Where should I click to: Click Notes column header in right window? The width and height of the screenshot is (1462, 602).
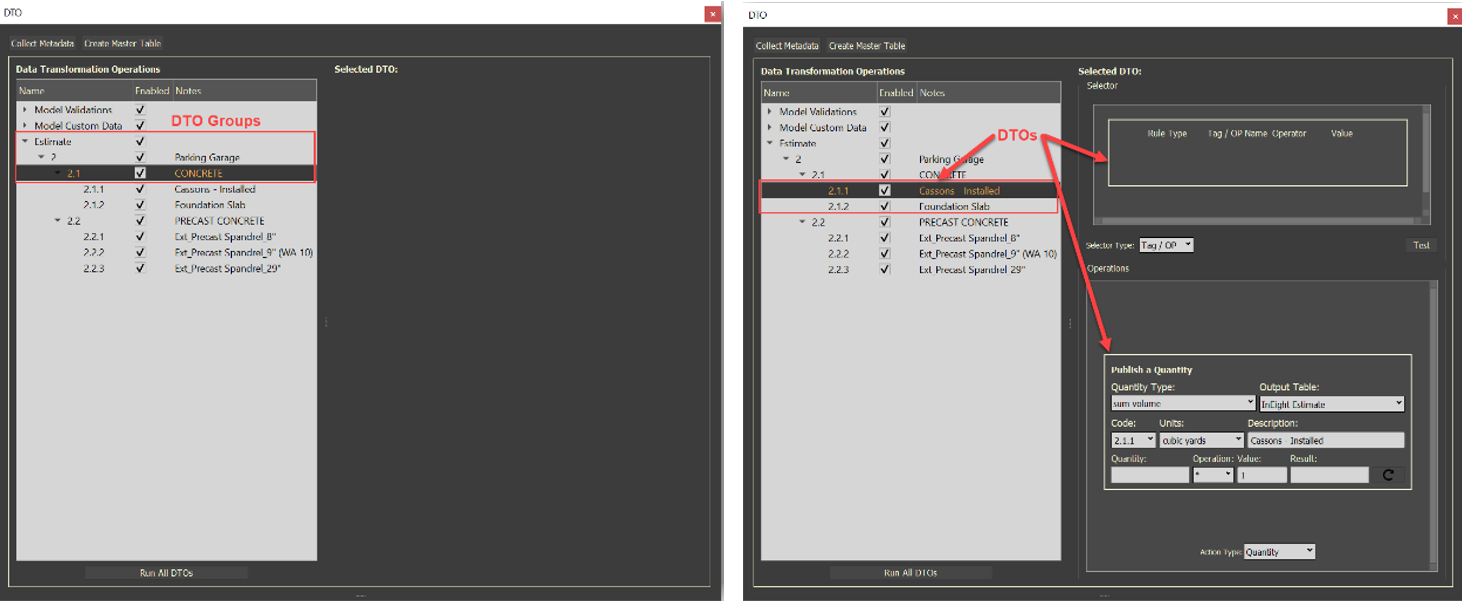coord(989,93)
